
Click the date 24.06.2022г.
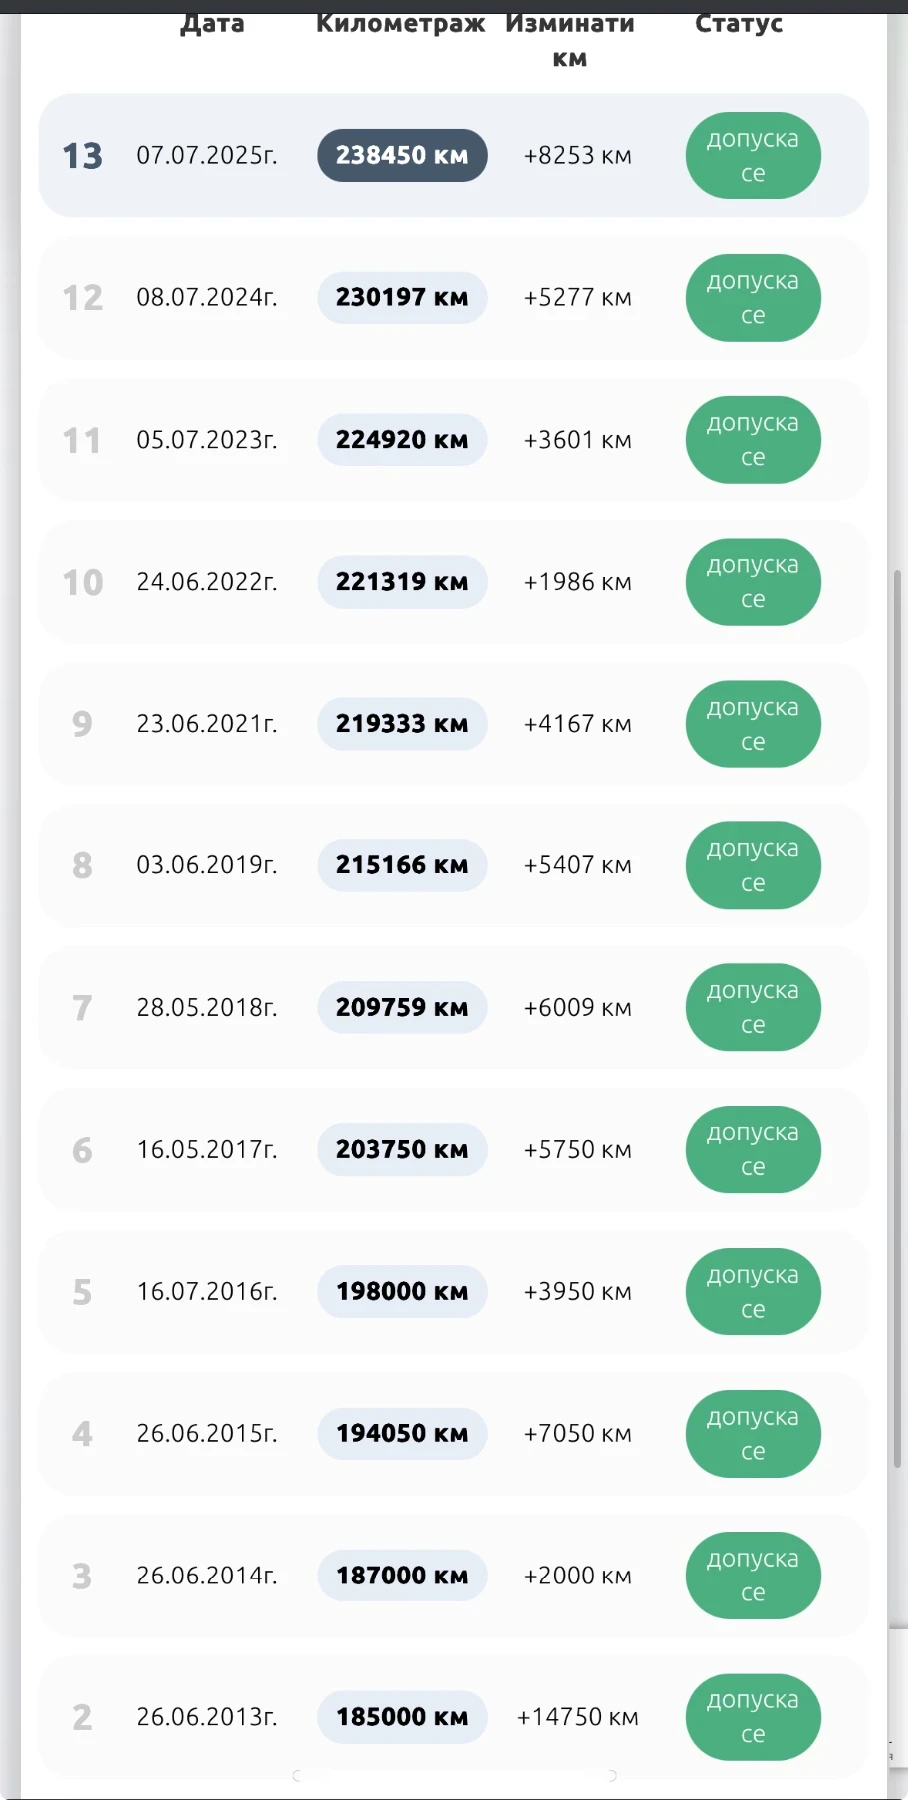[207, 582]
